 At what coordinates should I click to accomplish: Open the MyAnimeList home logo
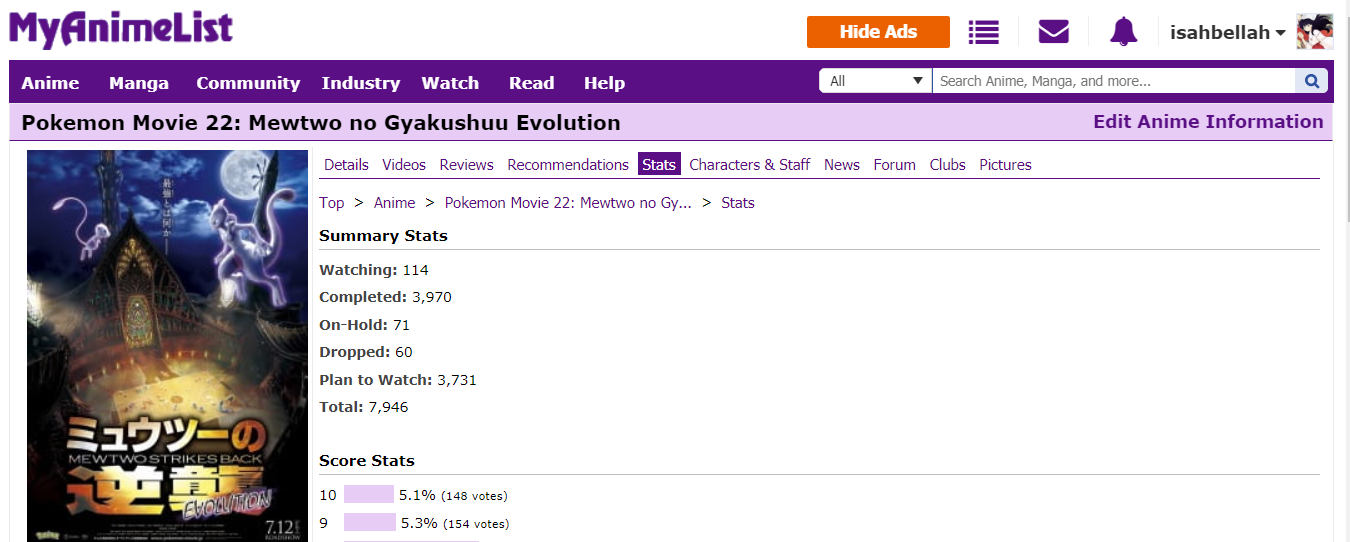121,29
